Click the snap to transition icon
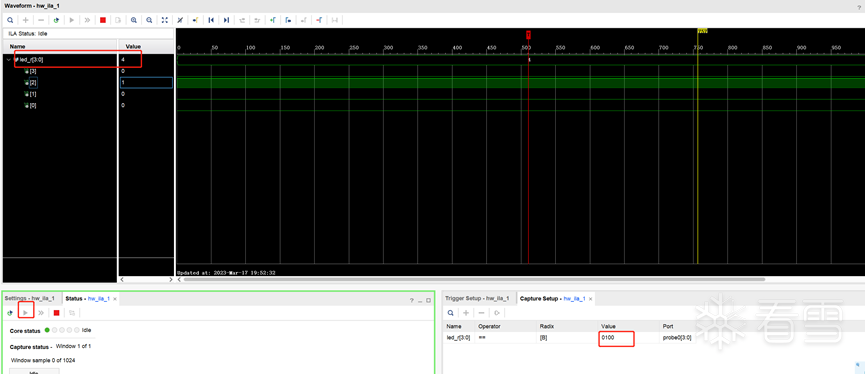This screenshot has width=865, height=374. click(334, 20)
